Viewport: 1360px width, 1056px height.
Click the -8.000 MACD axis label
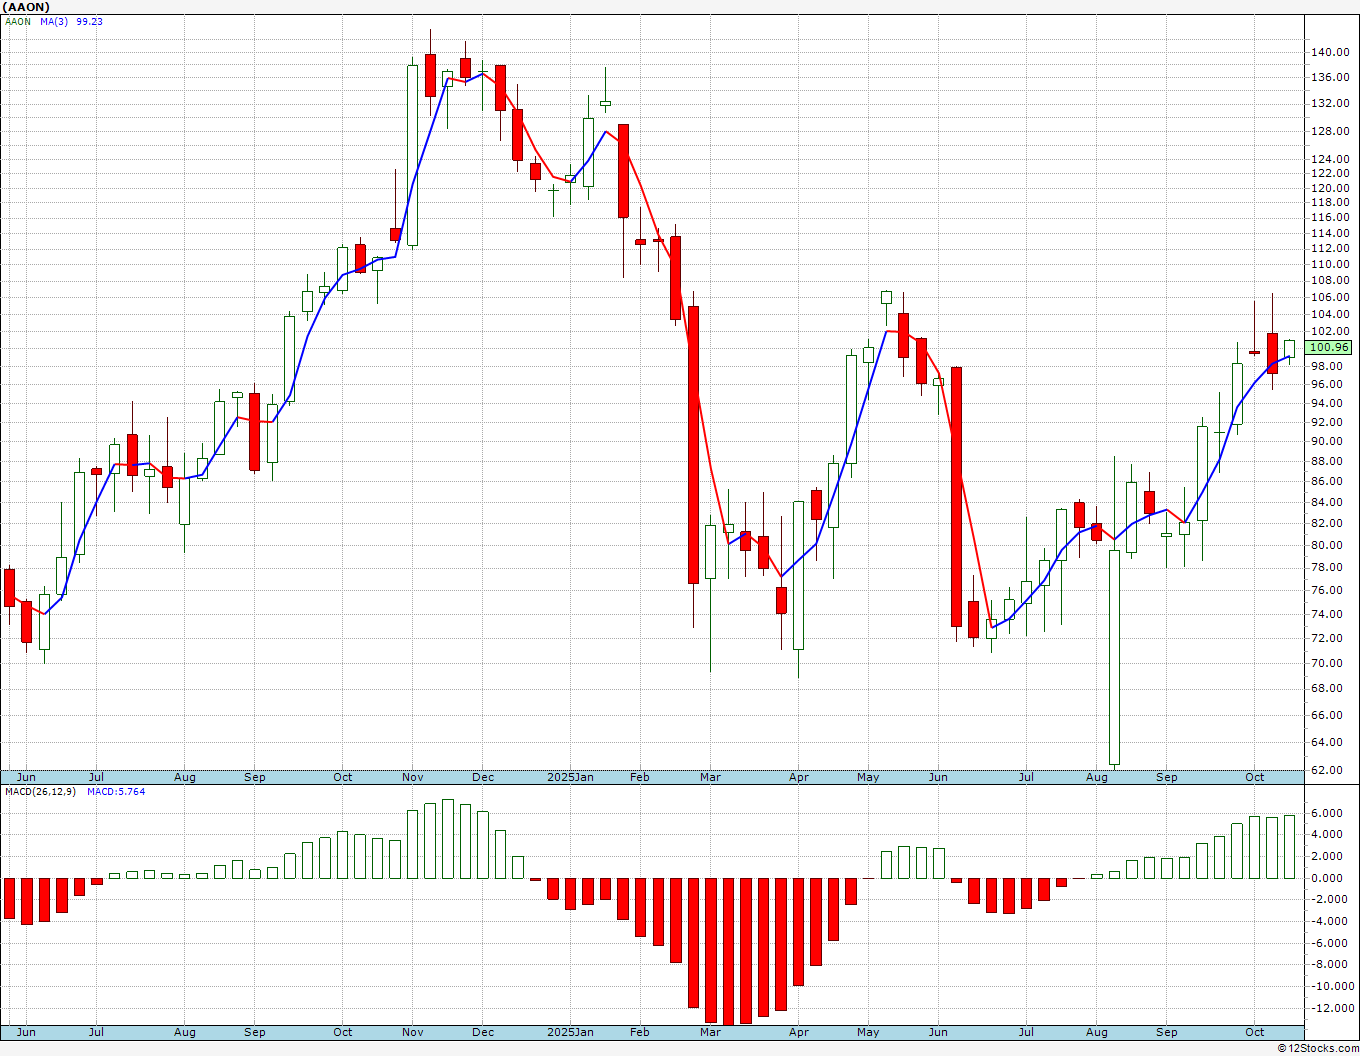pos(1327,965)
